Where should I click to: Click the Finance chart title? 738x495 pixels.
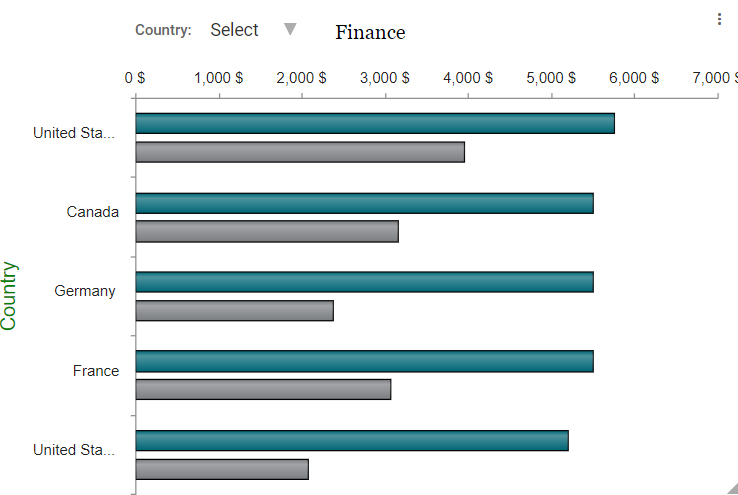pos(370,32)
